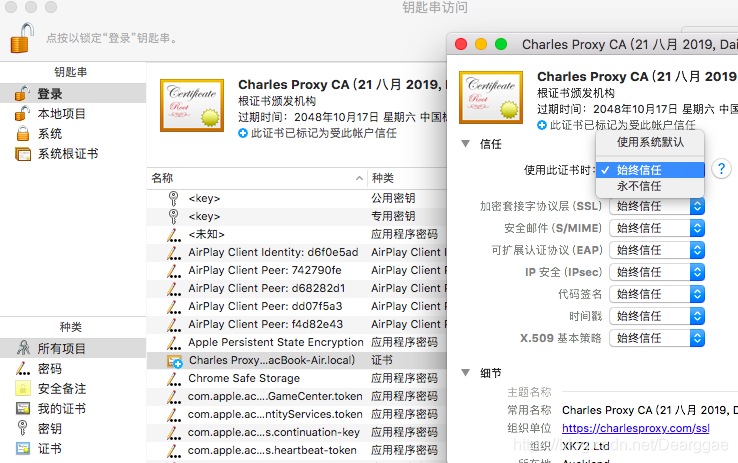The image size is (738, 463).
Task: Open the 代码签名 trust dropdown
Action: point(657,294)
